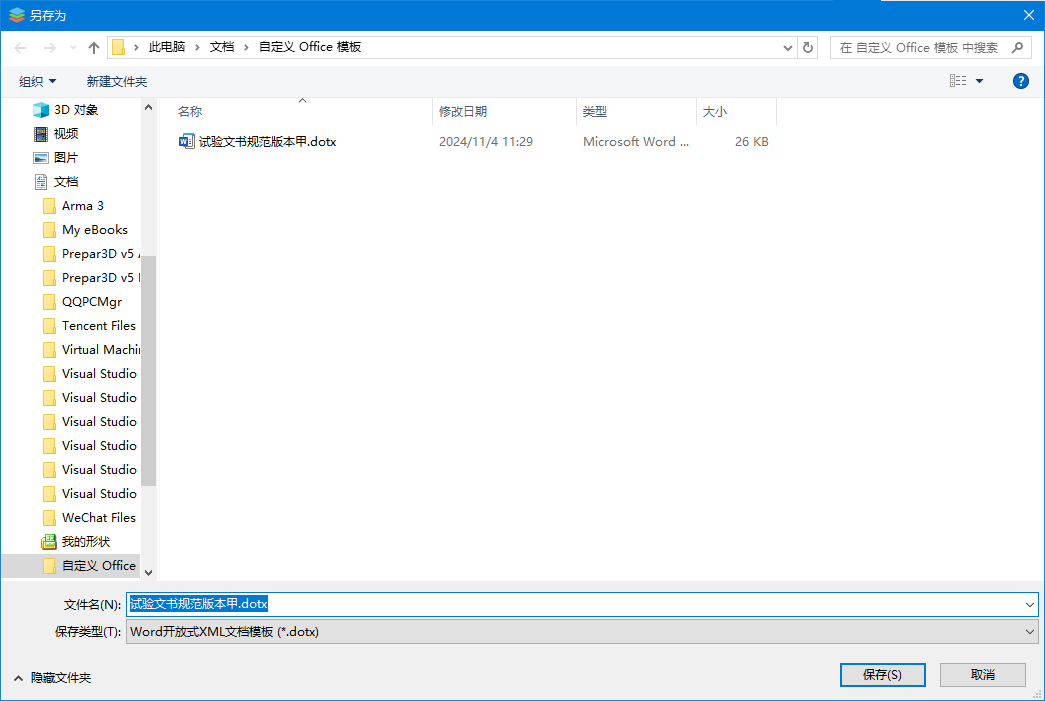Open the QQPCMgr folder
1045x701 pixels.
(92, 302)
